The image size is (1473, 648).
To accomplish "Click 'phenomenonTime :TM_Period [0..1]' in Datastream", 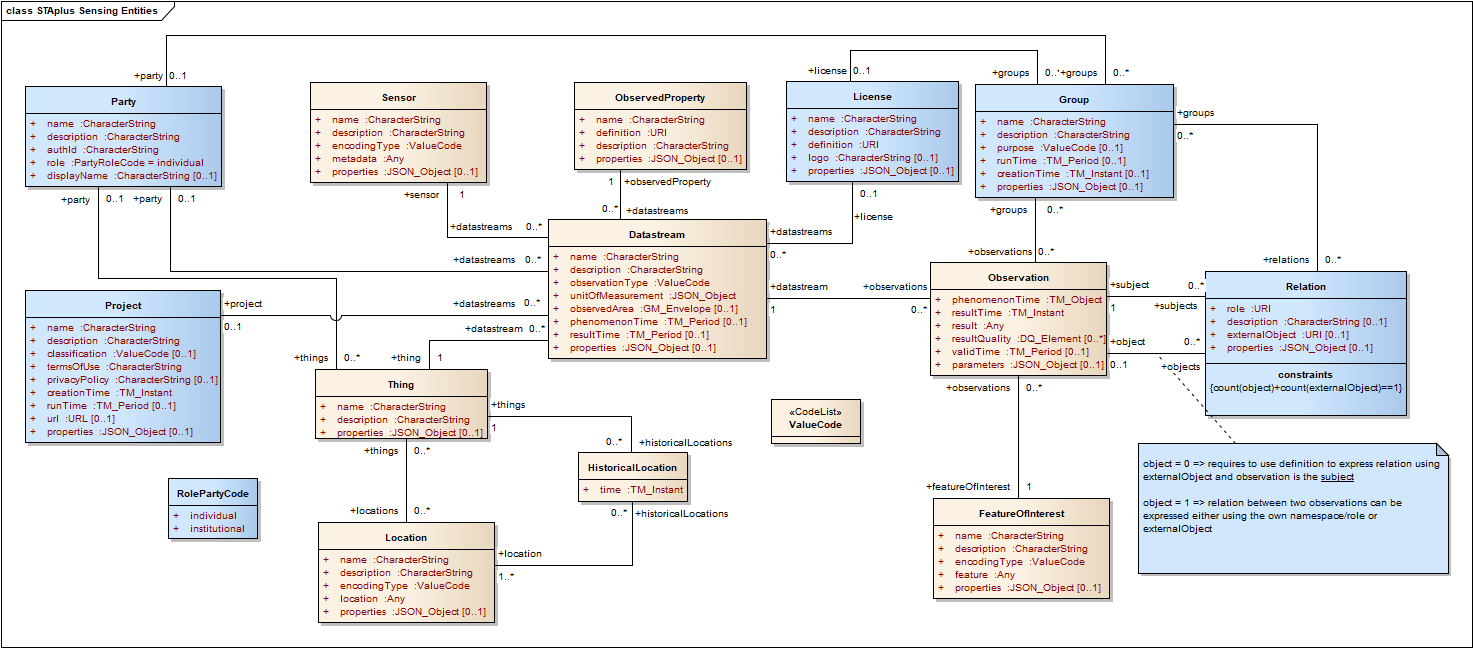I will coord(659,322).
